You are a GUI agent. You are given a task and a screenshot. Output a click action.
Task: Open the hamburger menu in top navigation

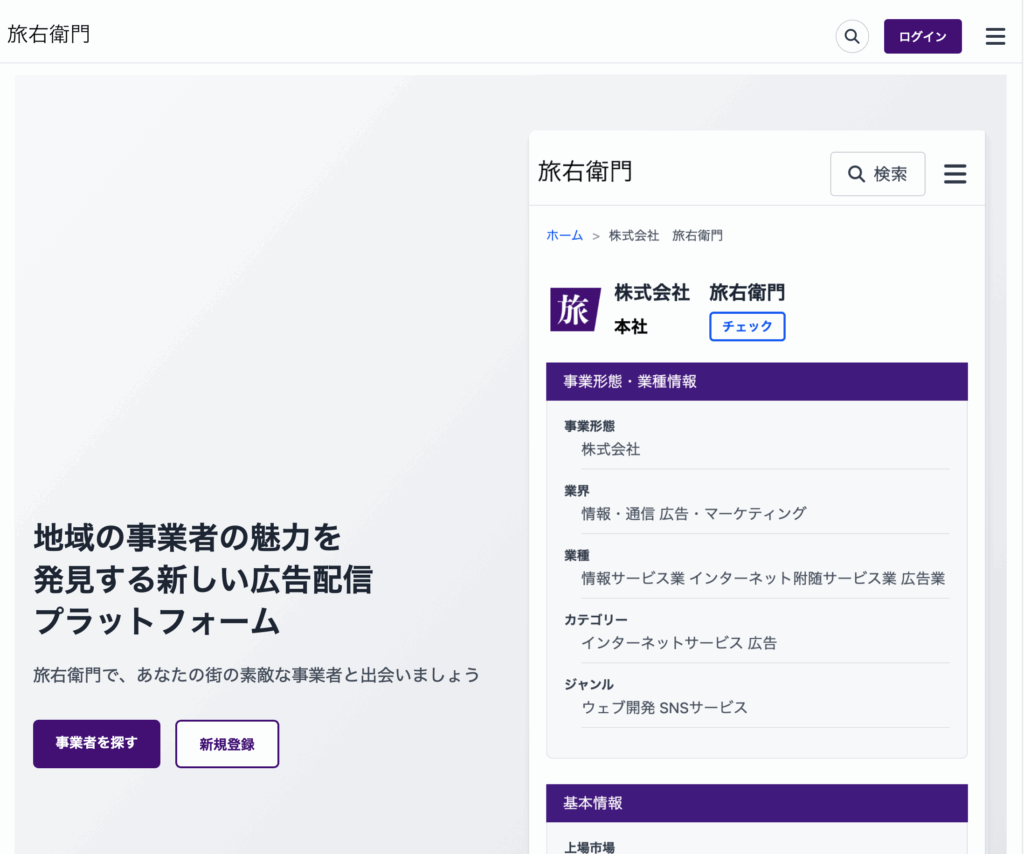(x=995, y=37)
